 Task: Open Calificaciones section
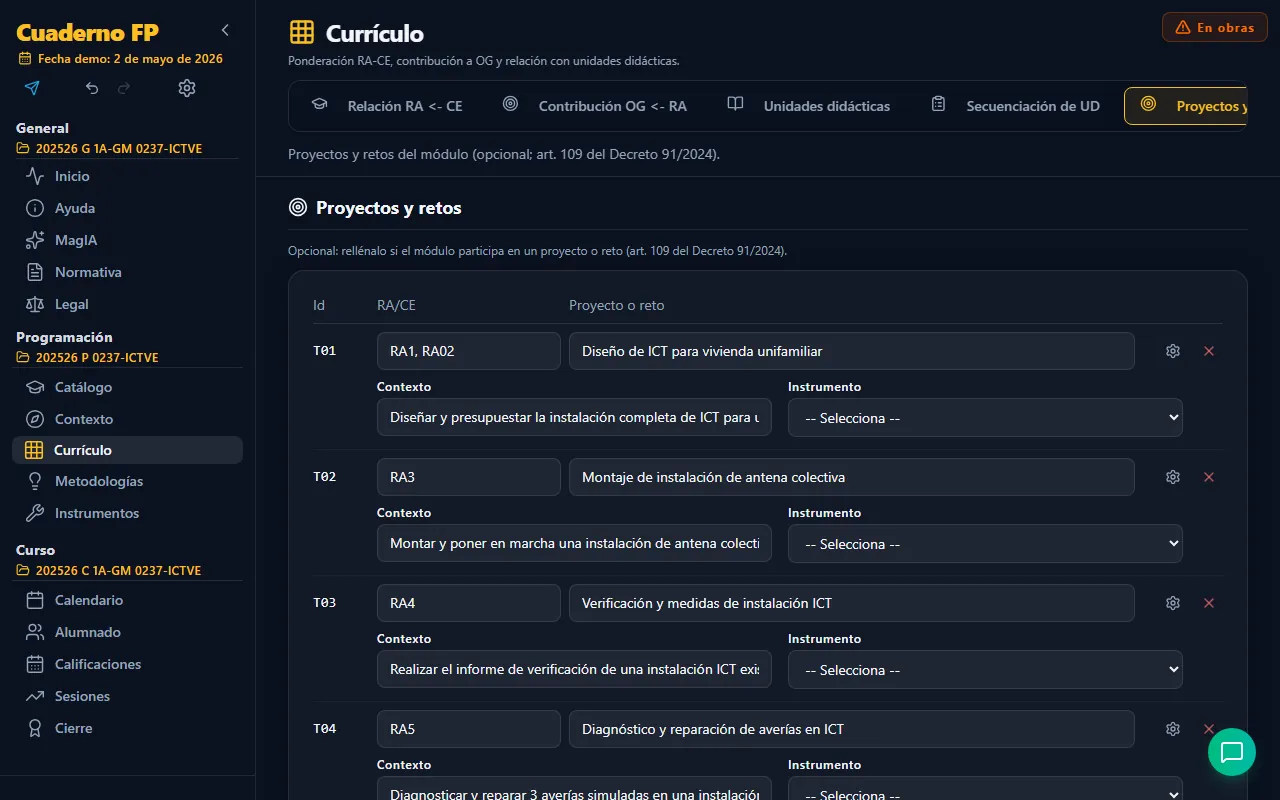127,664
